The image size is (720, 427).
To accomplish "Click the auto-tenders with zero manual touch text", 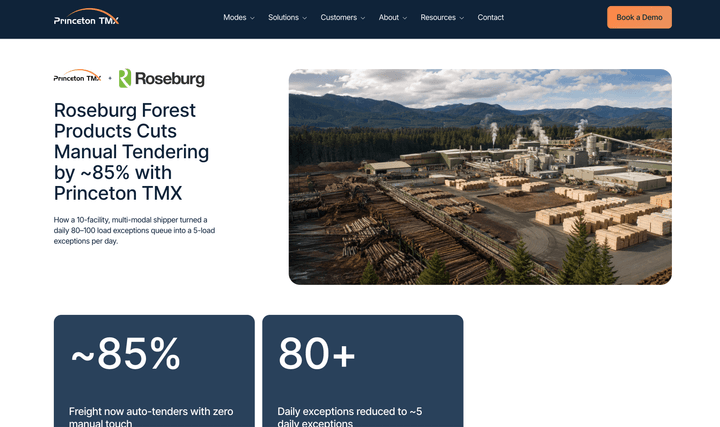I will (x=151, y=417).
